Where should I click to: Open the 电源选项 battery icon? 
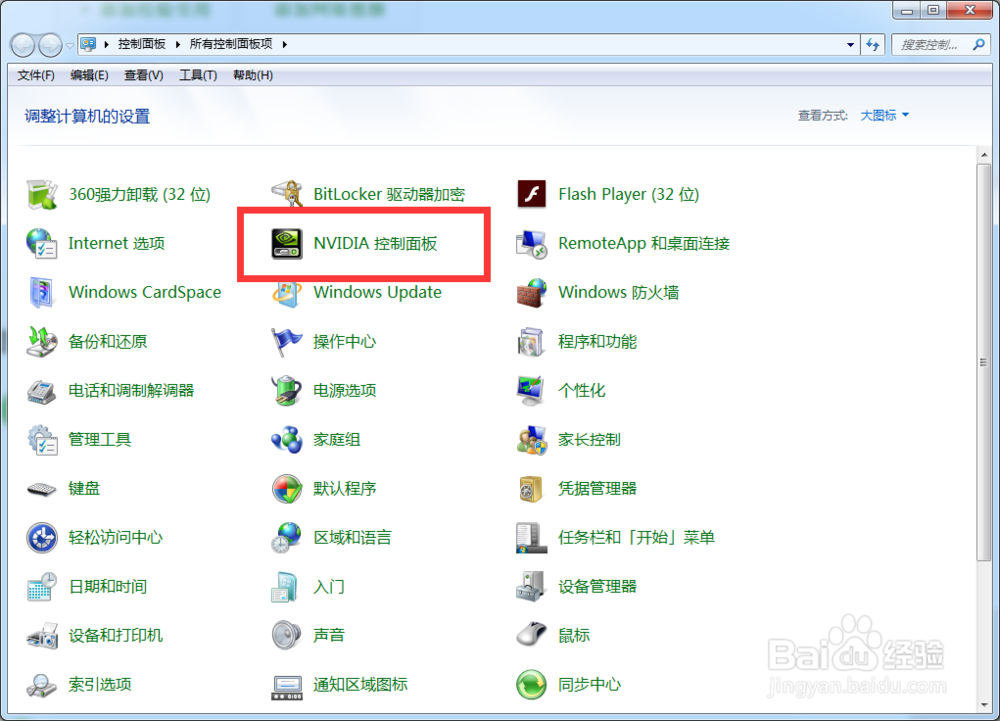pyautogui.click(x=287, y=390)
